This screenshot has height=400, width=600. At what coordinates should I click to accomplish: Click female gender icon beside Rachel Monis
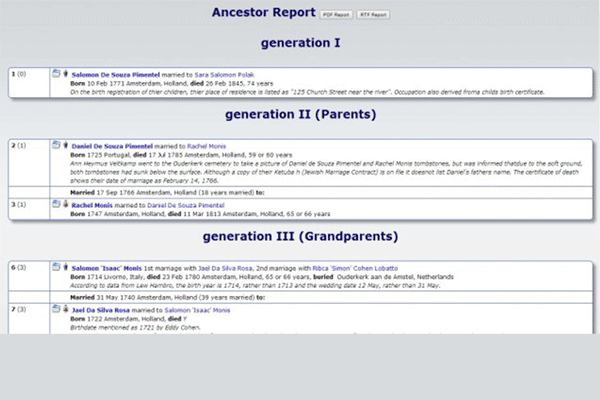point(65,204)
